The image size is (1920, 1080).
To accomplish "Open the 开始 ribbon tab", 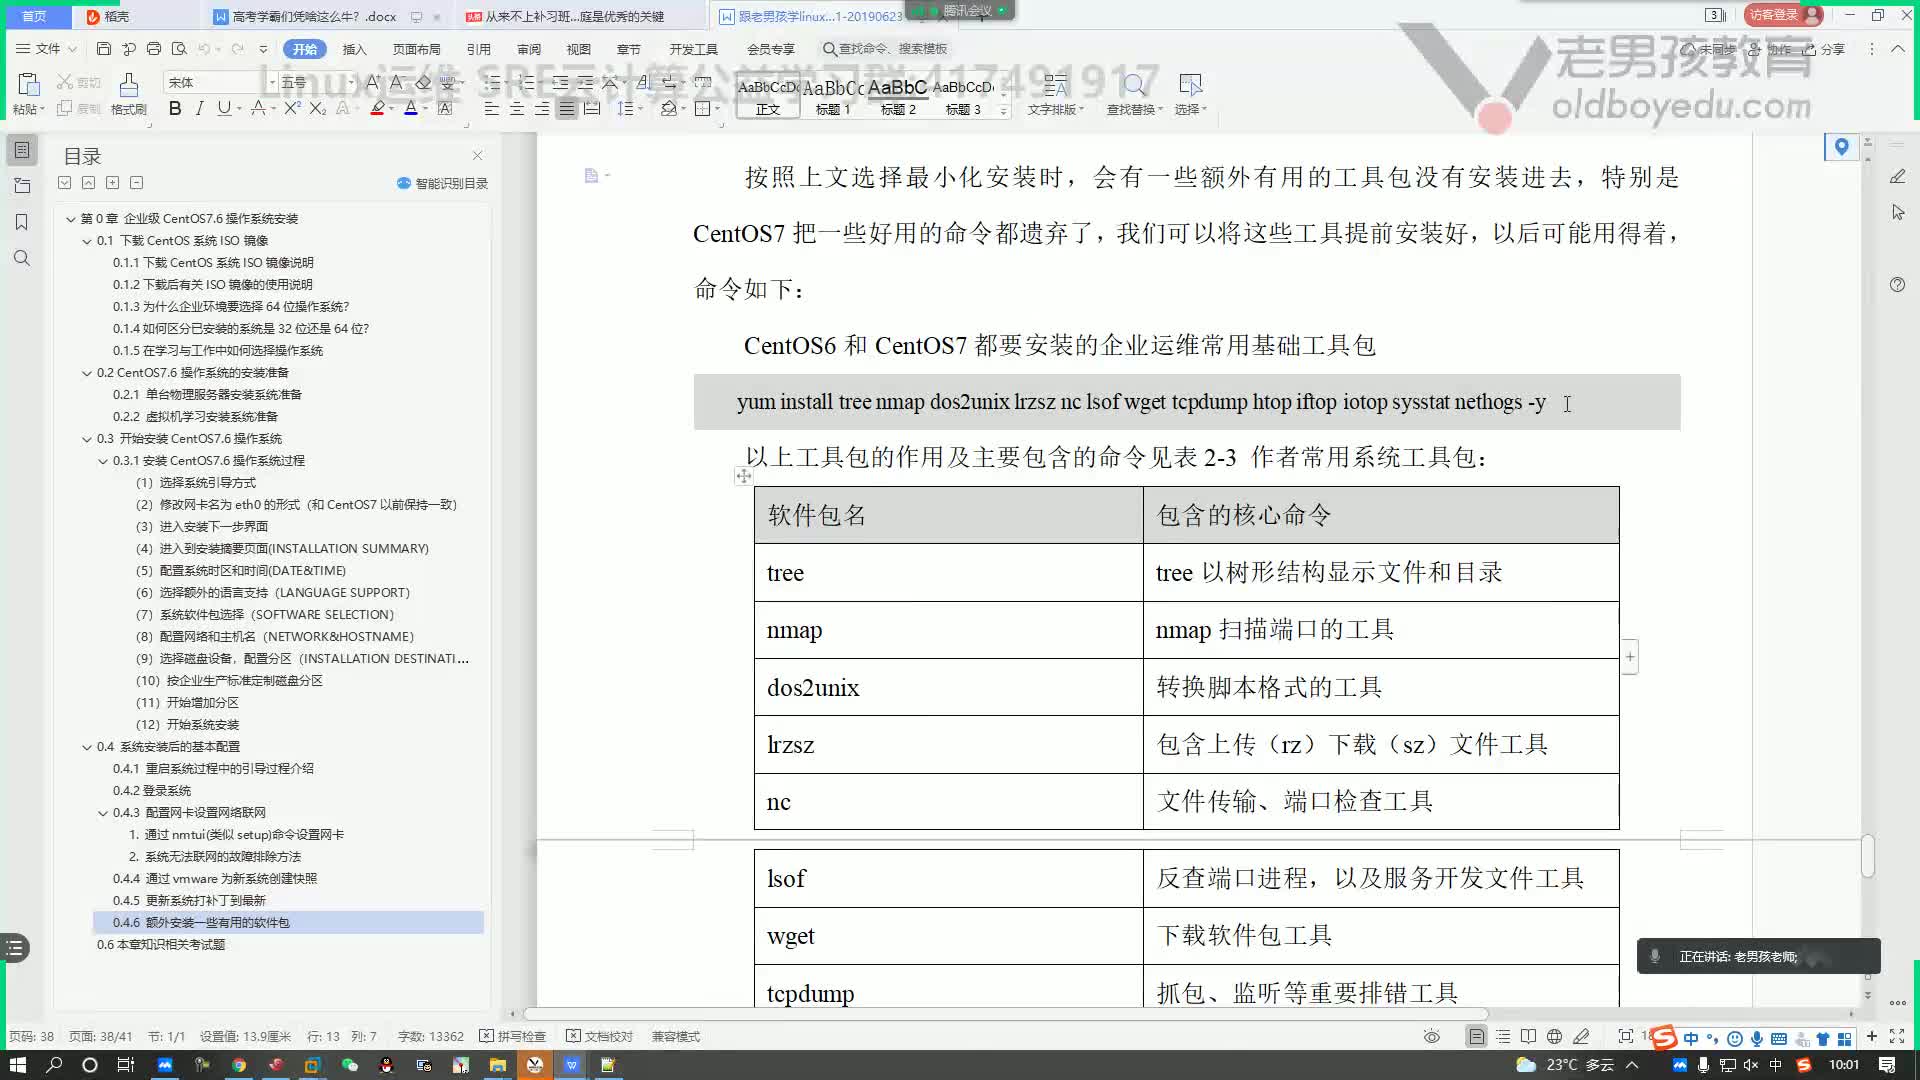I will [x=306, y=49].
